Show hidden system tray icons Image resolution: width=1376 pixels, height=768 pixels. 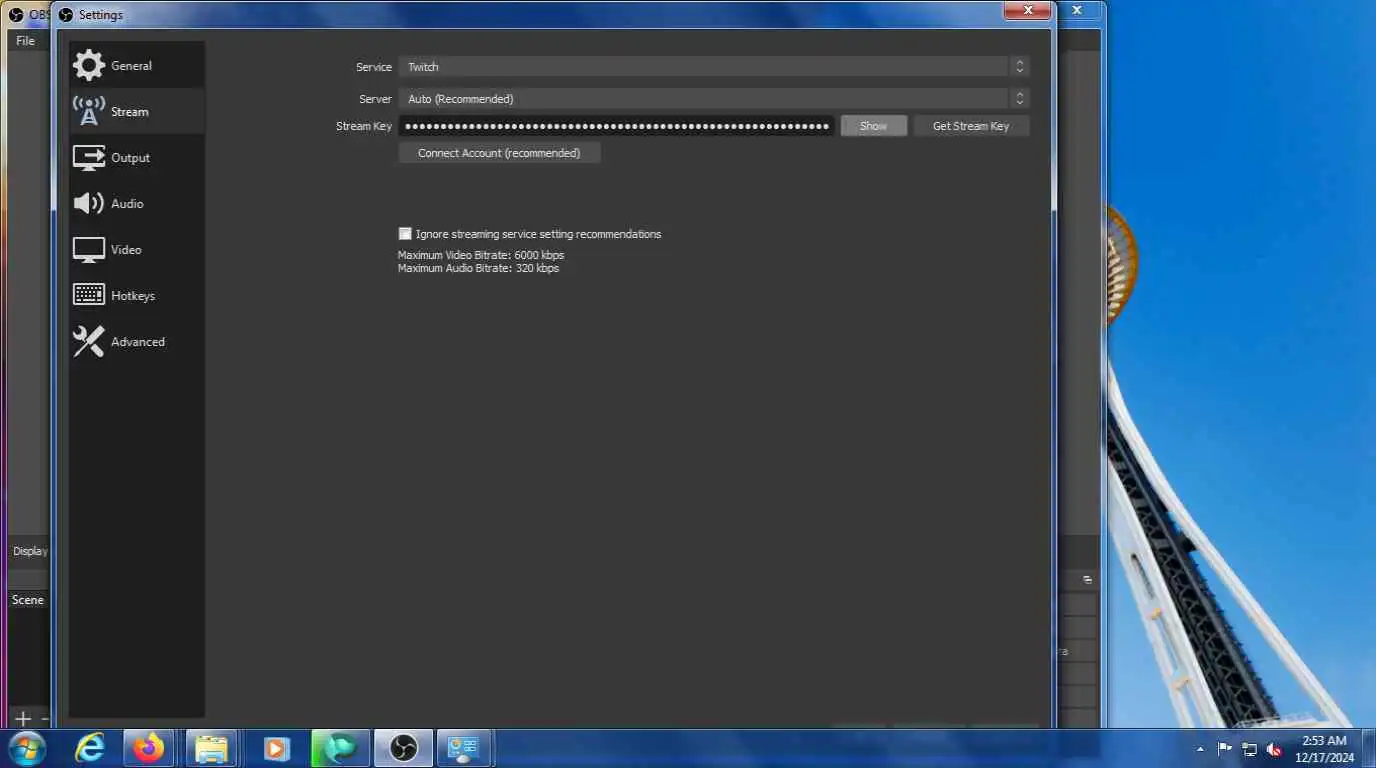click(1200, 749)
